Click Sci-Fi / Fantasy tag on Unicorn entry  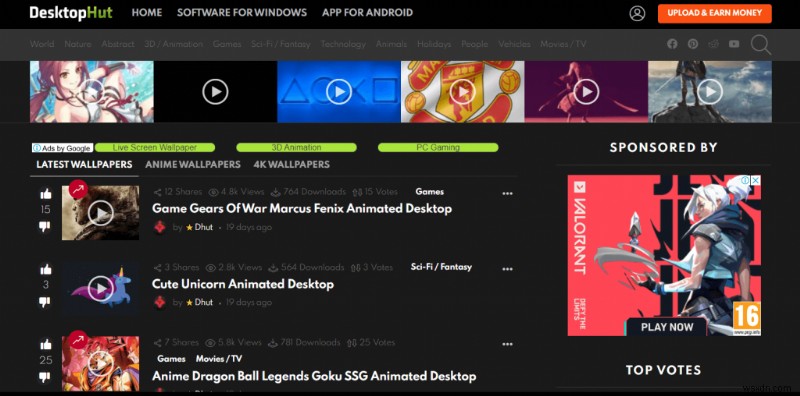441,266
